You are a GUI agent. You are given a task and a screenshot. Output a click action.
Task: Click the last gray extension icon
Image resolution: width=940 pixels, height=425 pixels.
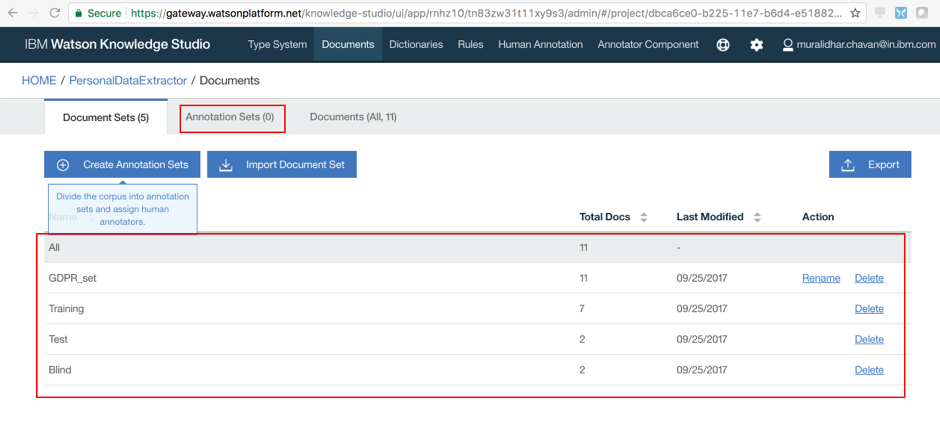pyautogui.click(x=921, y=13)
